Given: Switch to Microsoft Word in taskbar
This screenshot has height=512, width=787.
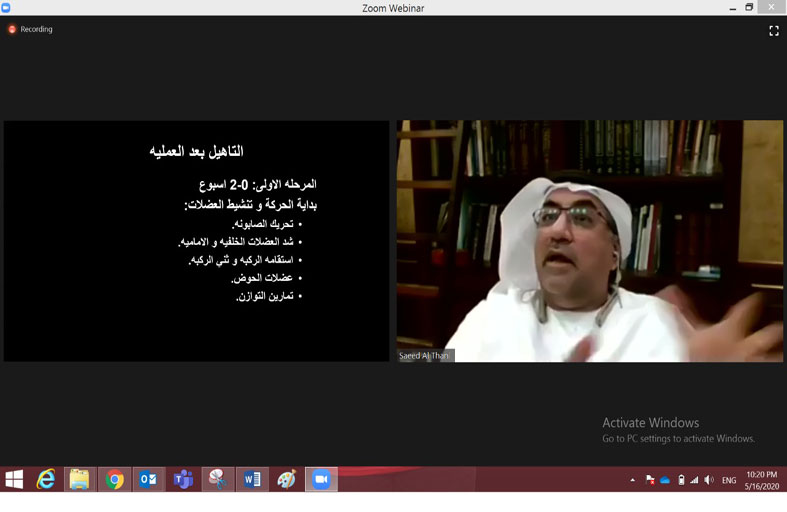Looking at the screenshot, I should tap(252, 480).
